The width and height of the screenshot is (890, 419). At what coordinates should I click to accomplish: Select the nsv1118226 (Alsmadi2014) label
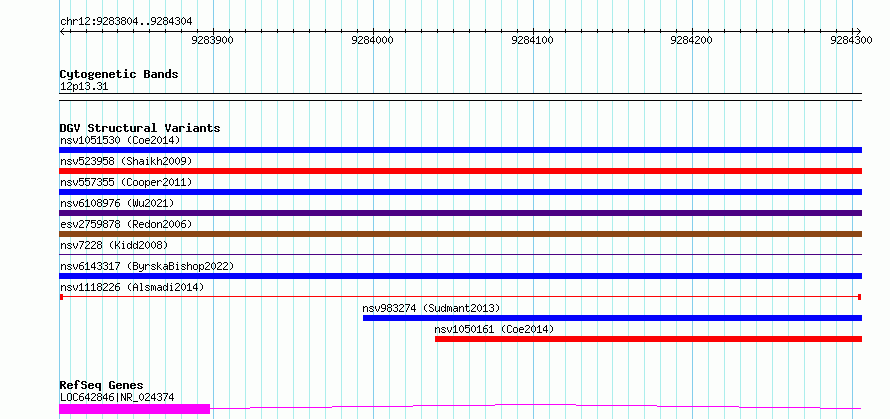pos(132,287)
